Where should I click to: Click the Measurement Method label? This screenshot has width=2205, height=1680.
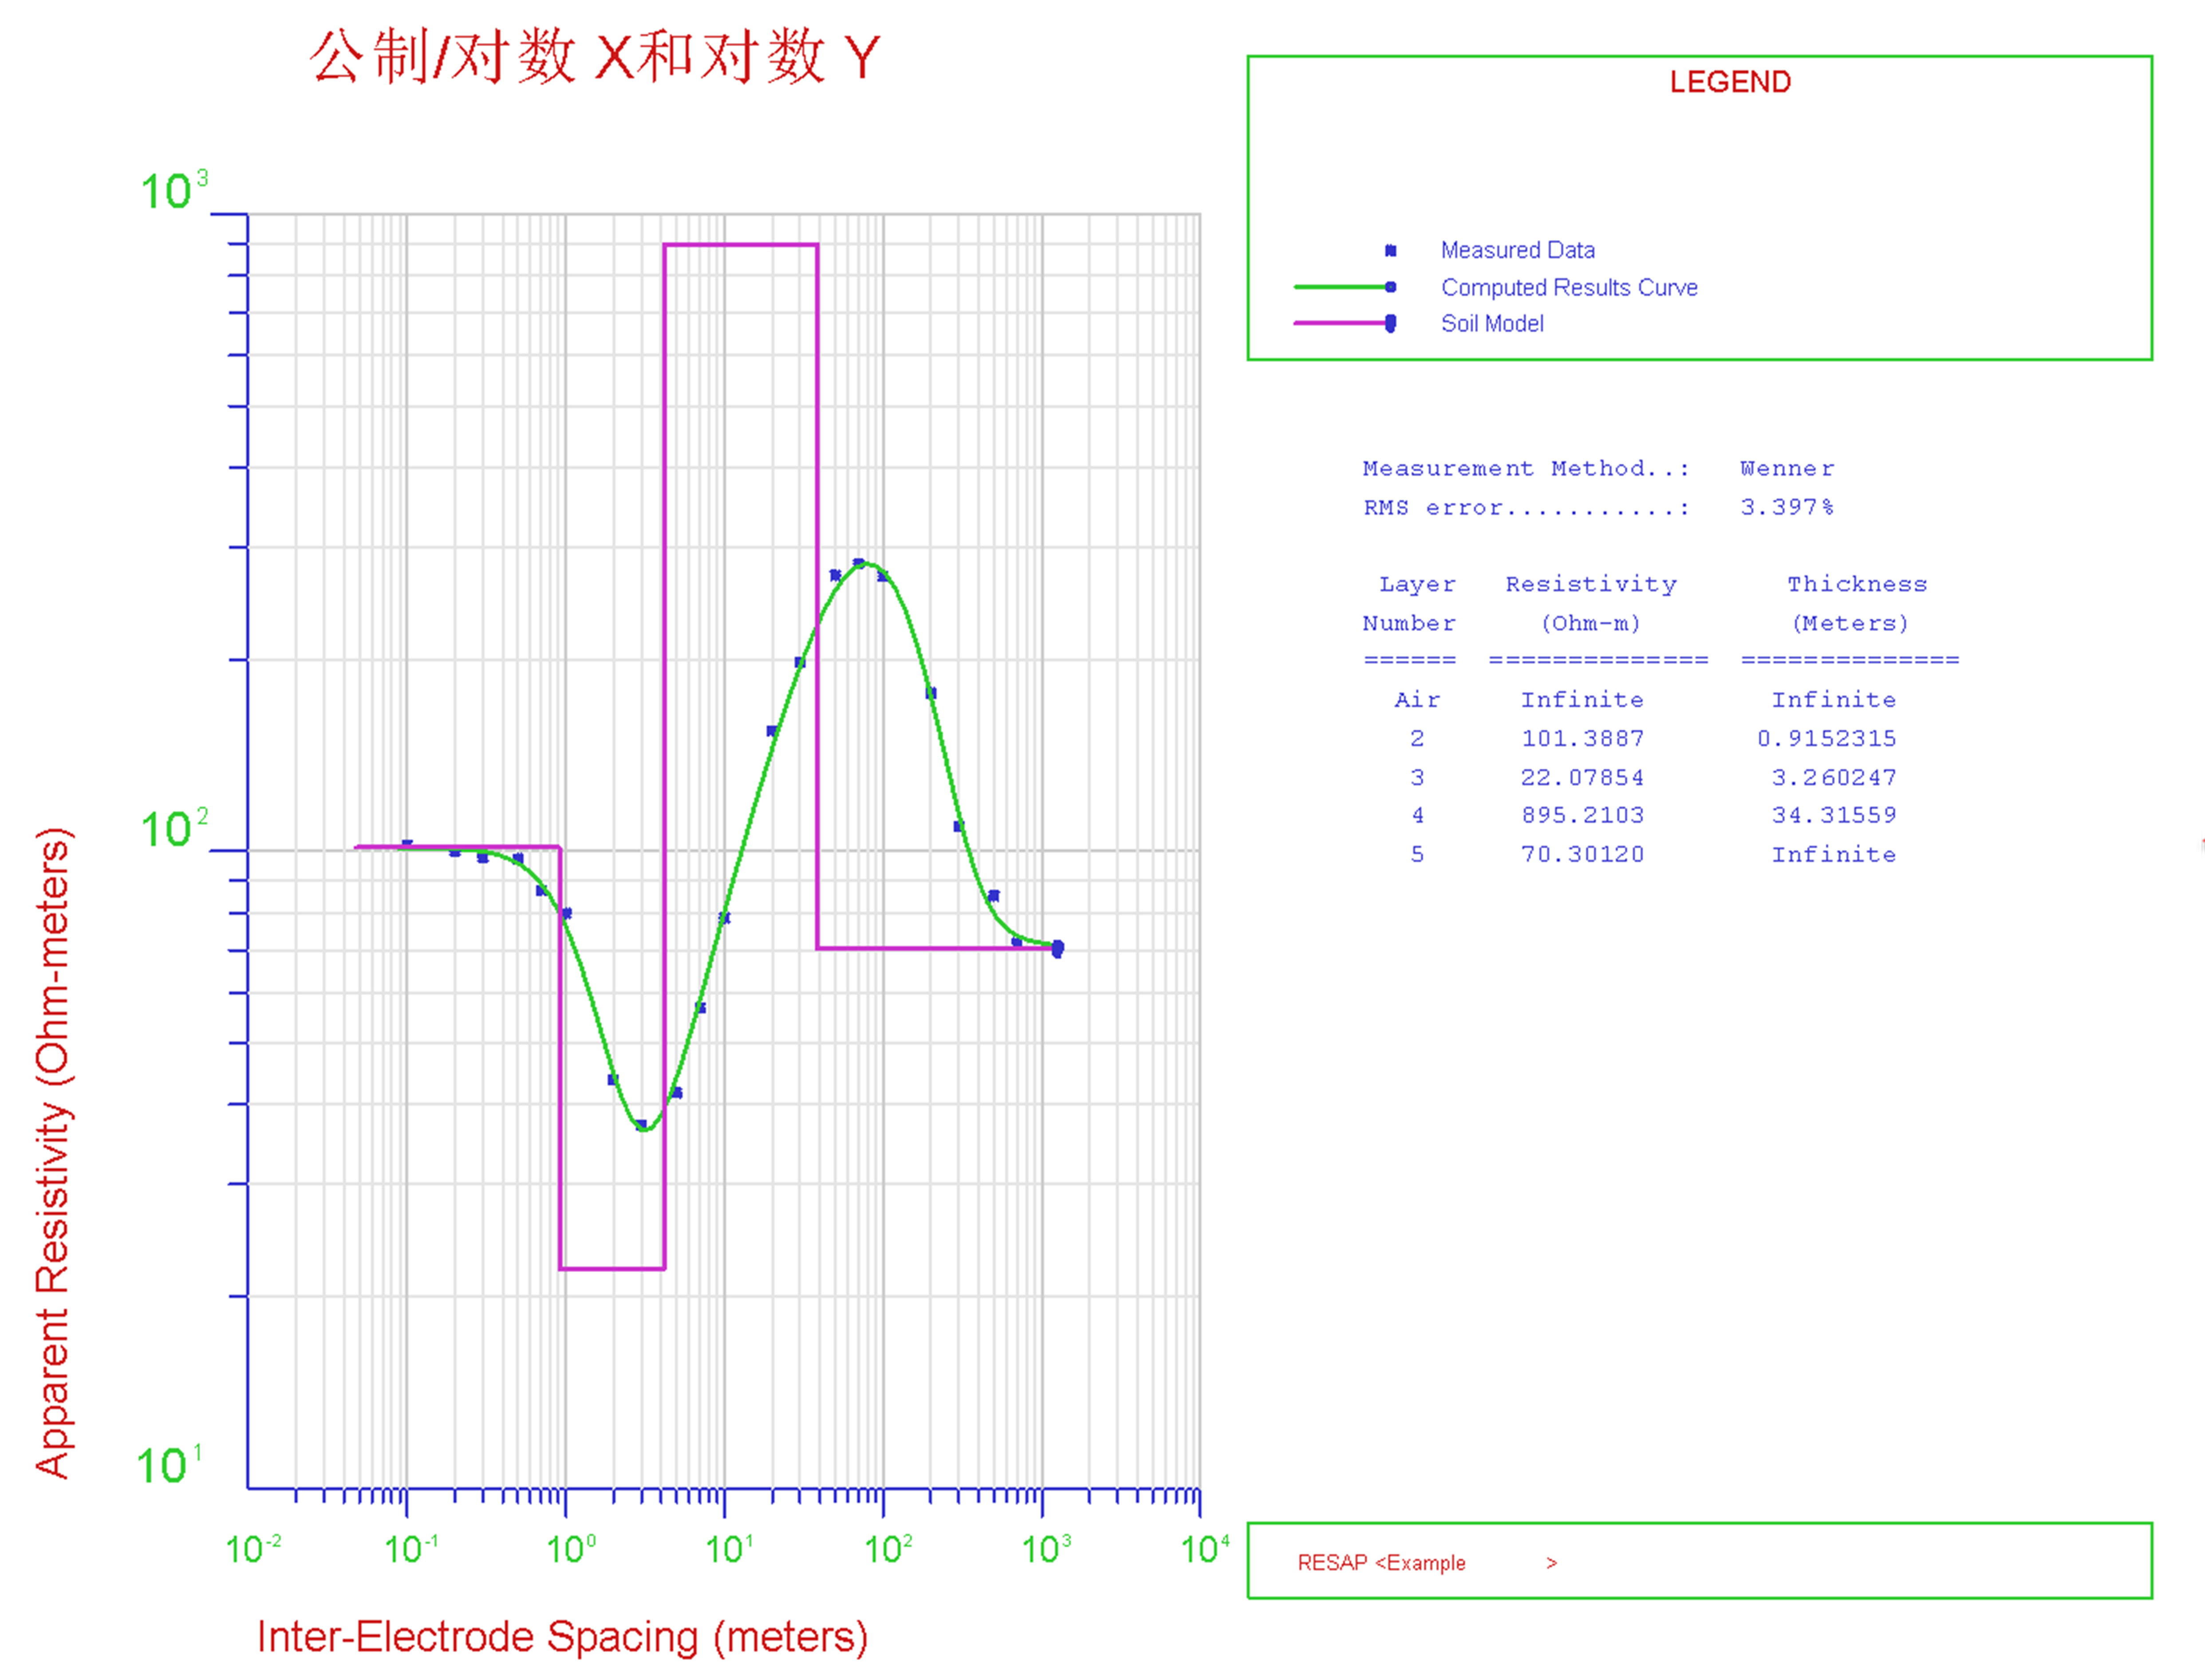[x=1526, y=468]
